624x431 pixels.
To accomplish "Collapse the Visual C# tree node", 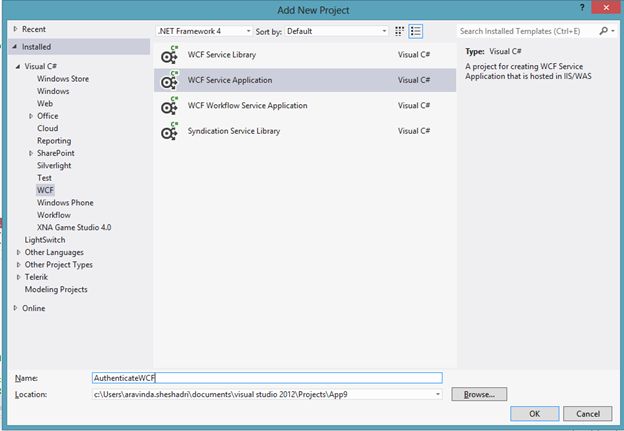I will (18, 66).
